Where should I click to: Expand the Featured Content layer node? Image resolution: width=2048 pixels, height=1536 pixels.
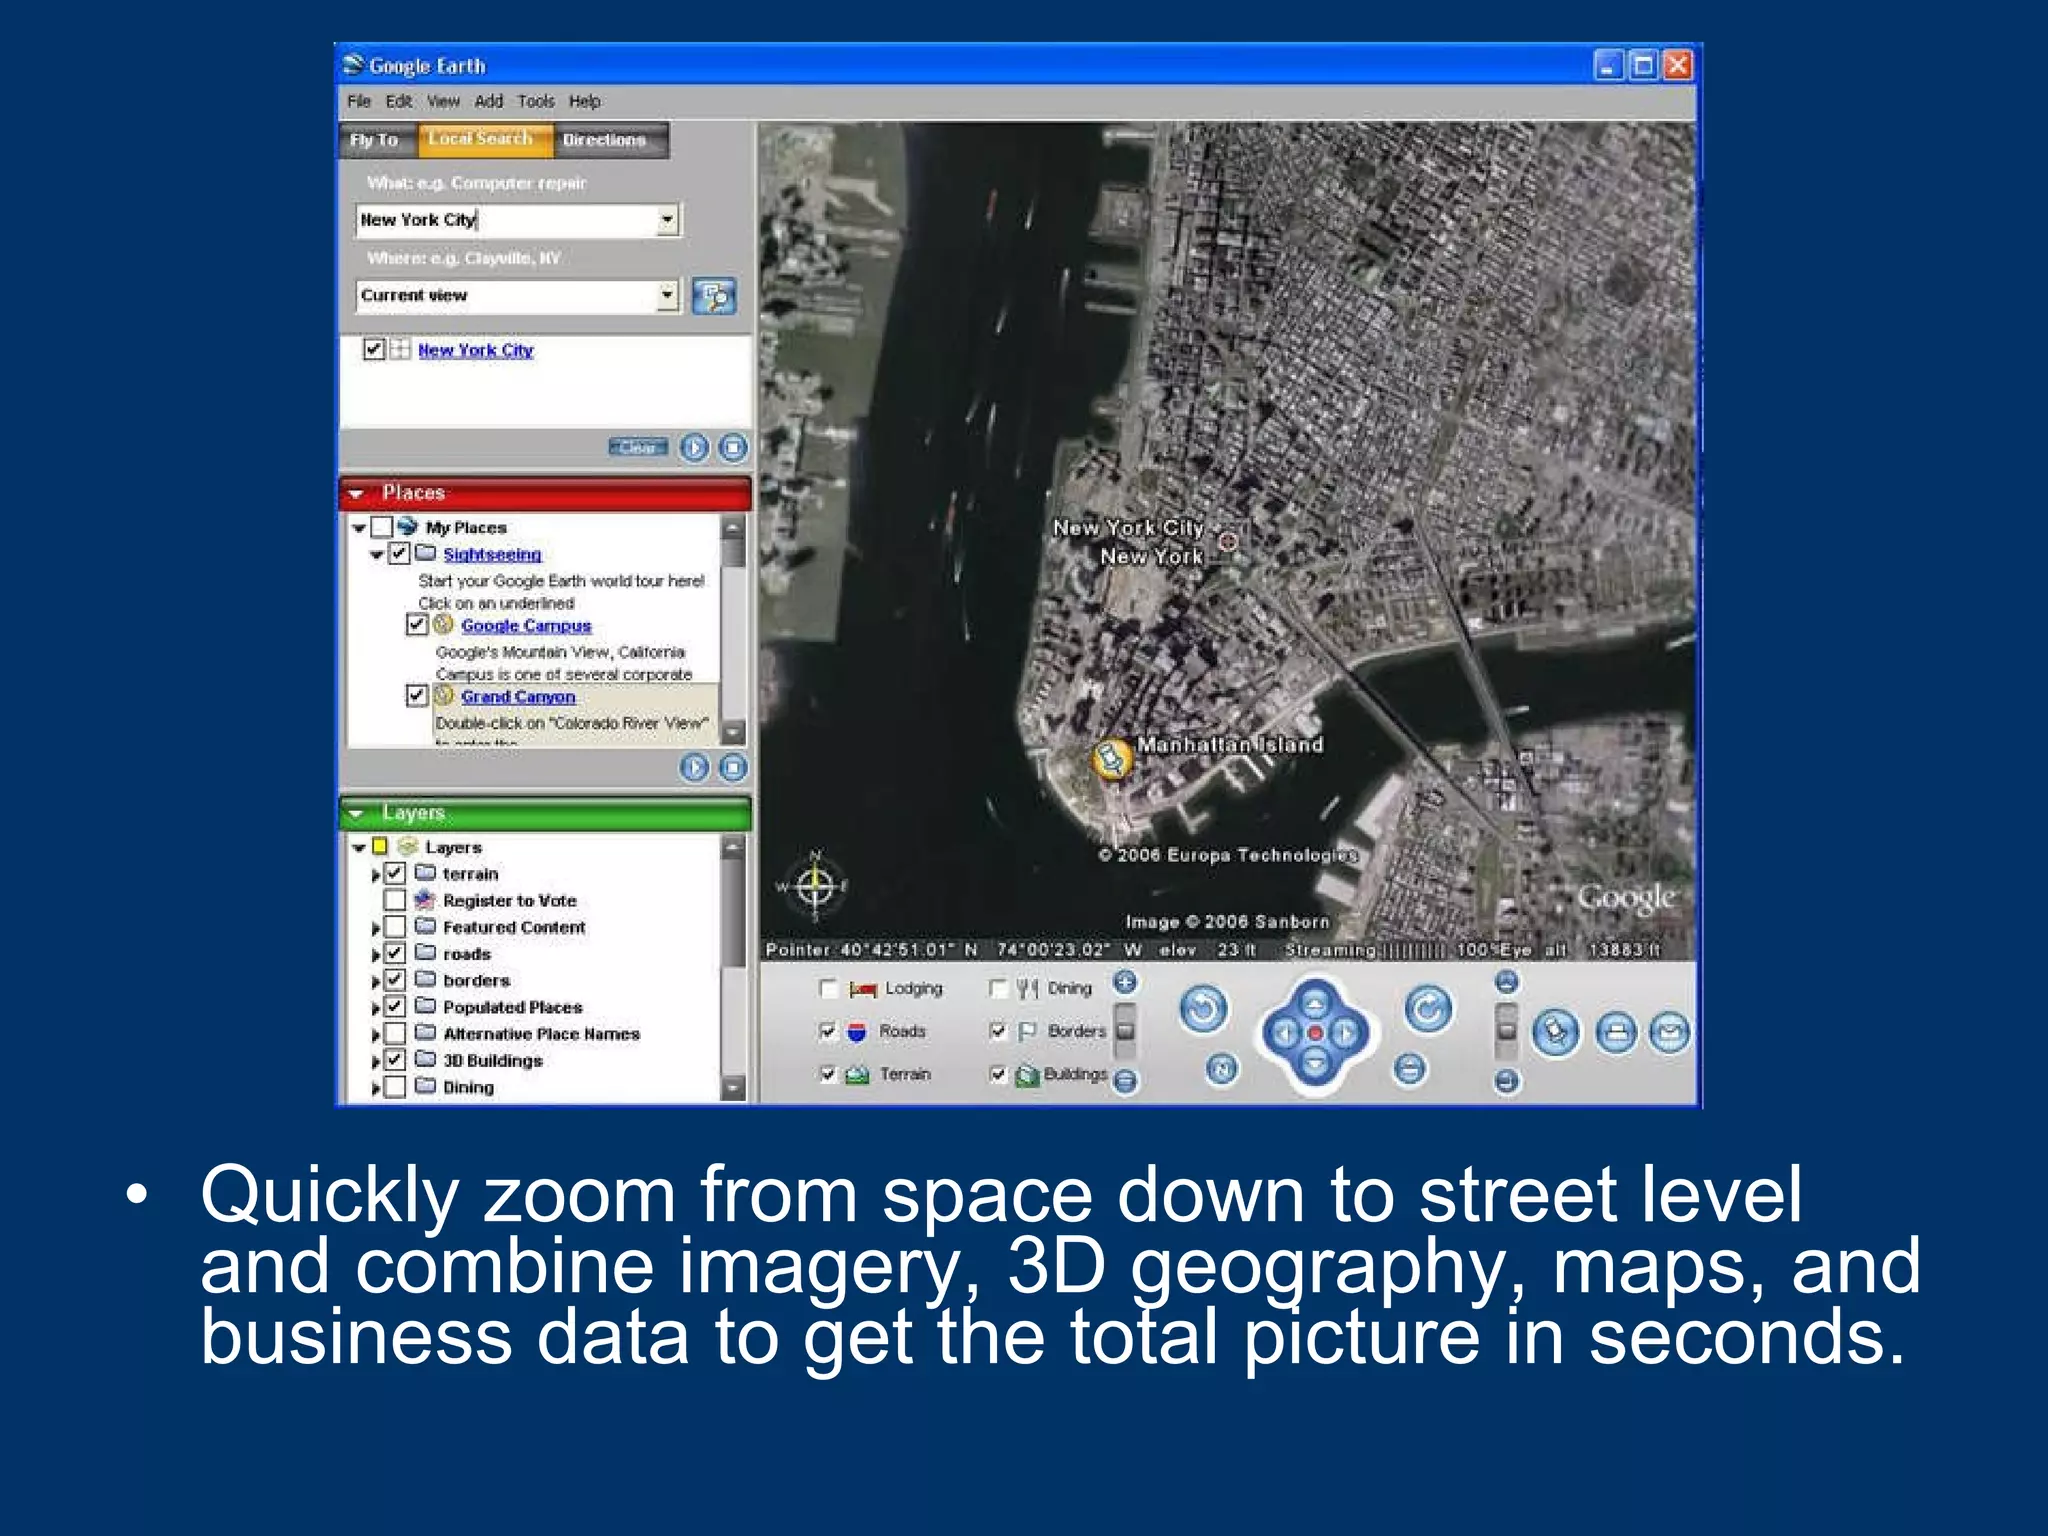tap(376, 929)
